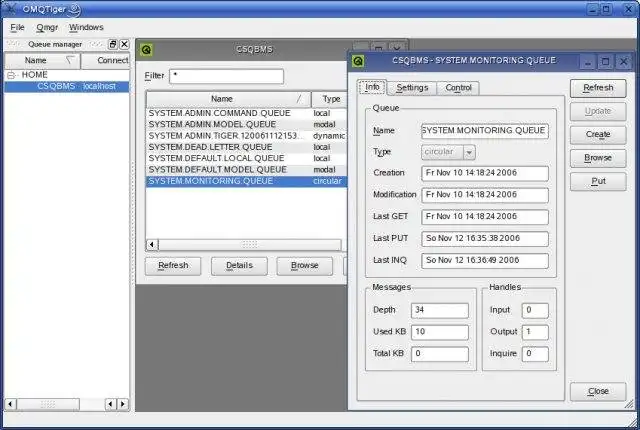Image resolution: width=640 pixels, height=430 pixels.
Task: Select SYSTEM.DEFAULT.MODEL.QUEUE row
Action: 246,170
